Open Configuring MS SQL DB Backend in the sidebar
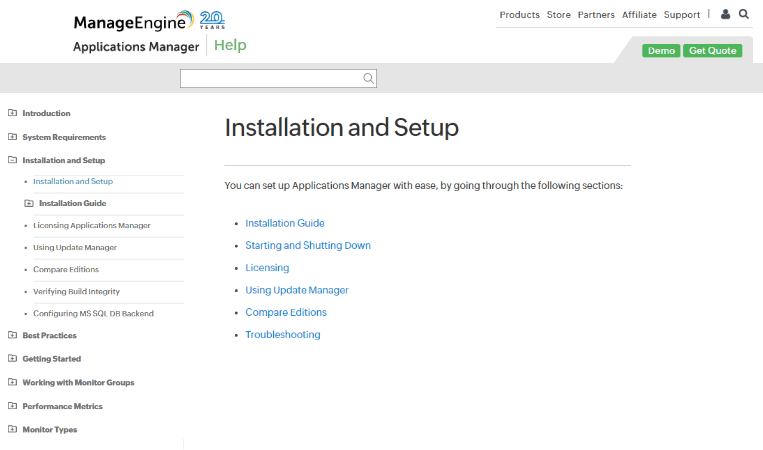This screenshot has width=763, height=450. click(93, 313)
